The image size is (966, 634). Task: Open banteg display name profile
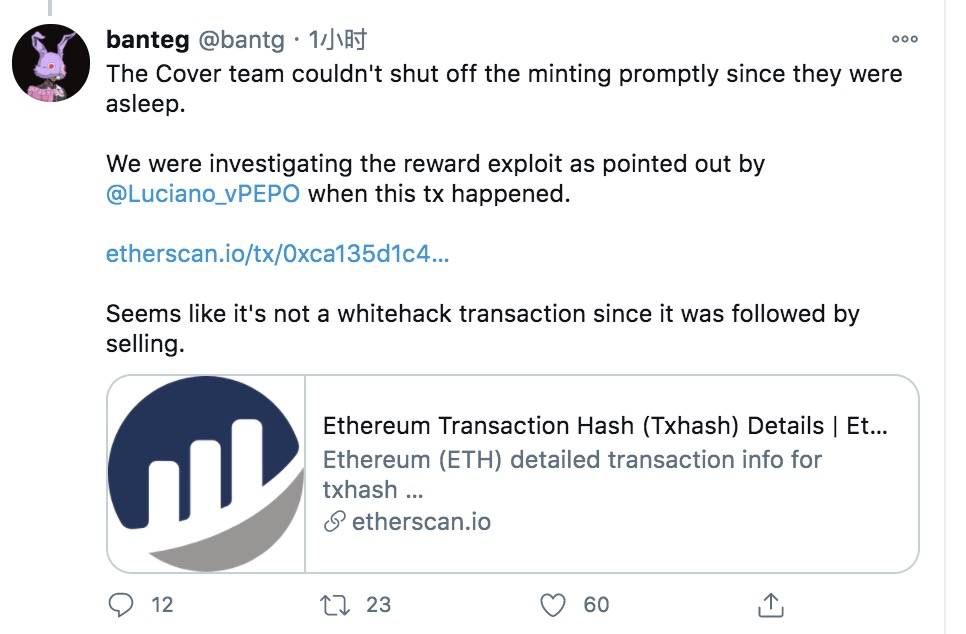pos(148,39)
